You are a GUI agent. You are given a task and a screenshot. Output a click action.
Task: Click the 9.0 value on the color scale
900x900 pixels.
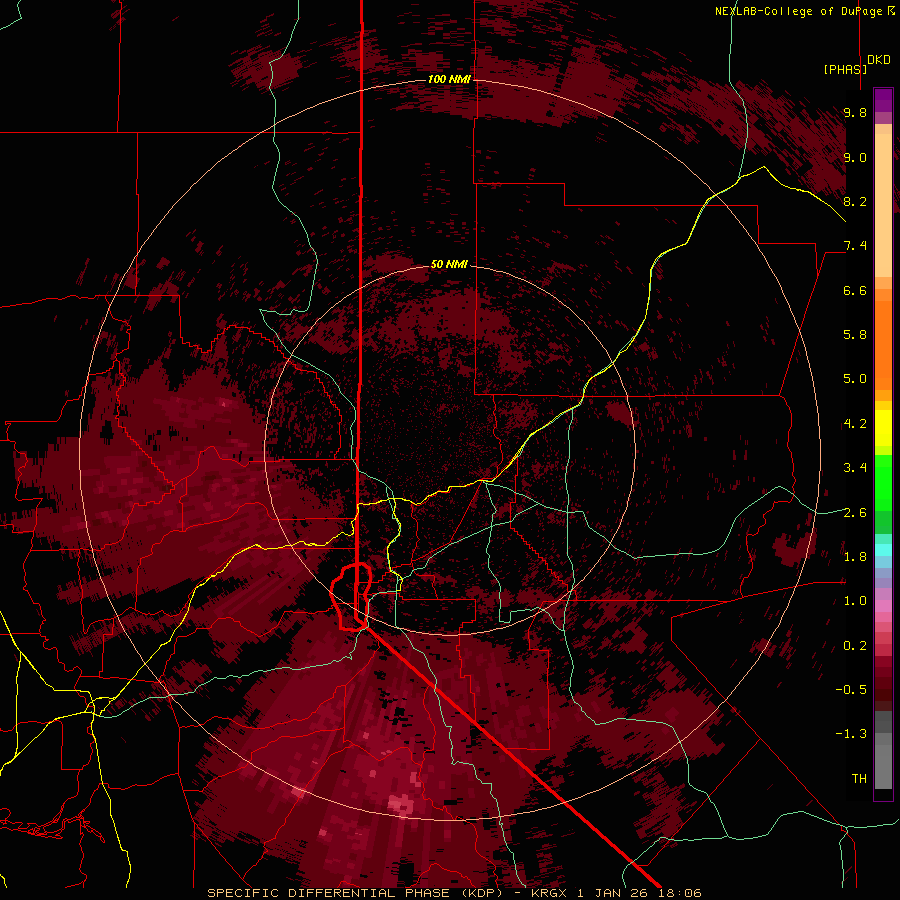(855, 157)
